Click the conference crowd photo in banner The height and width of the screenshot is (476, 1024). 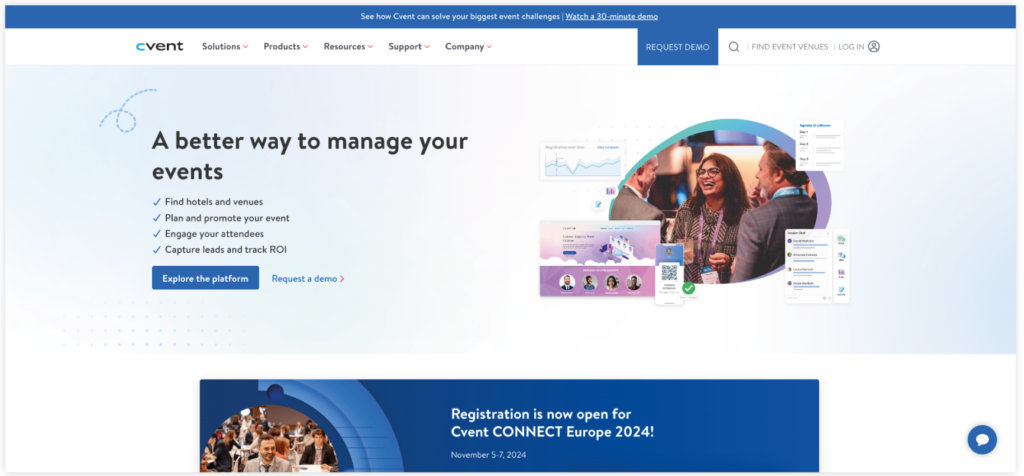tap(268, 439)
